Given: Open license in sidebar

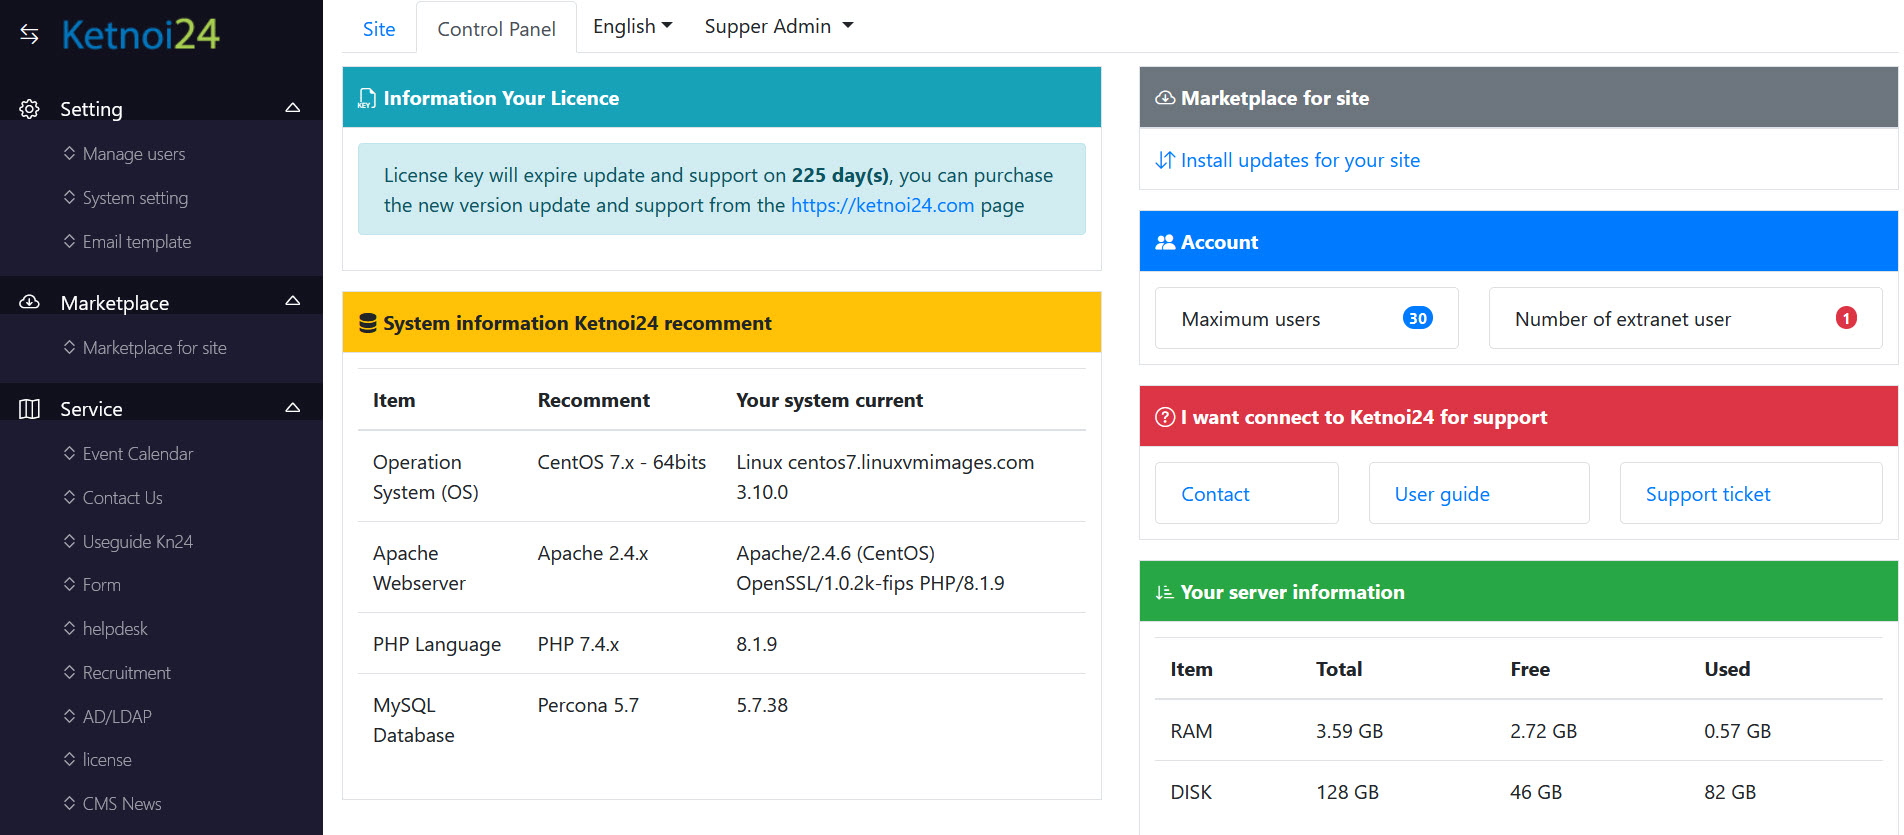Looking at the screenshot, I should tap(107, 760).
